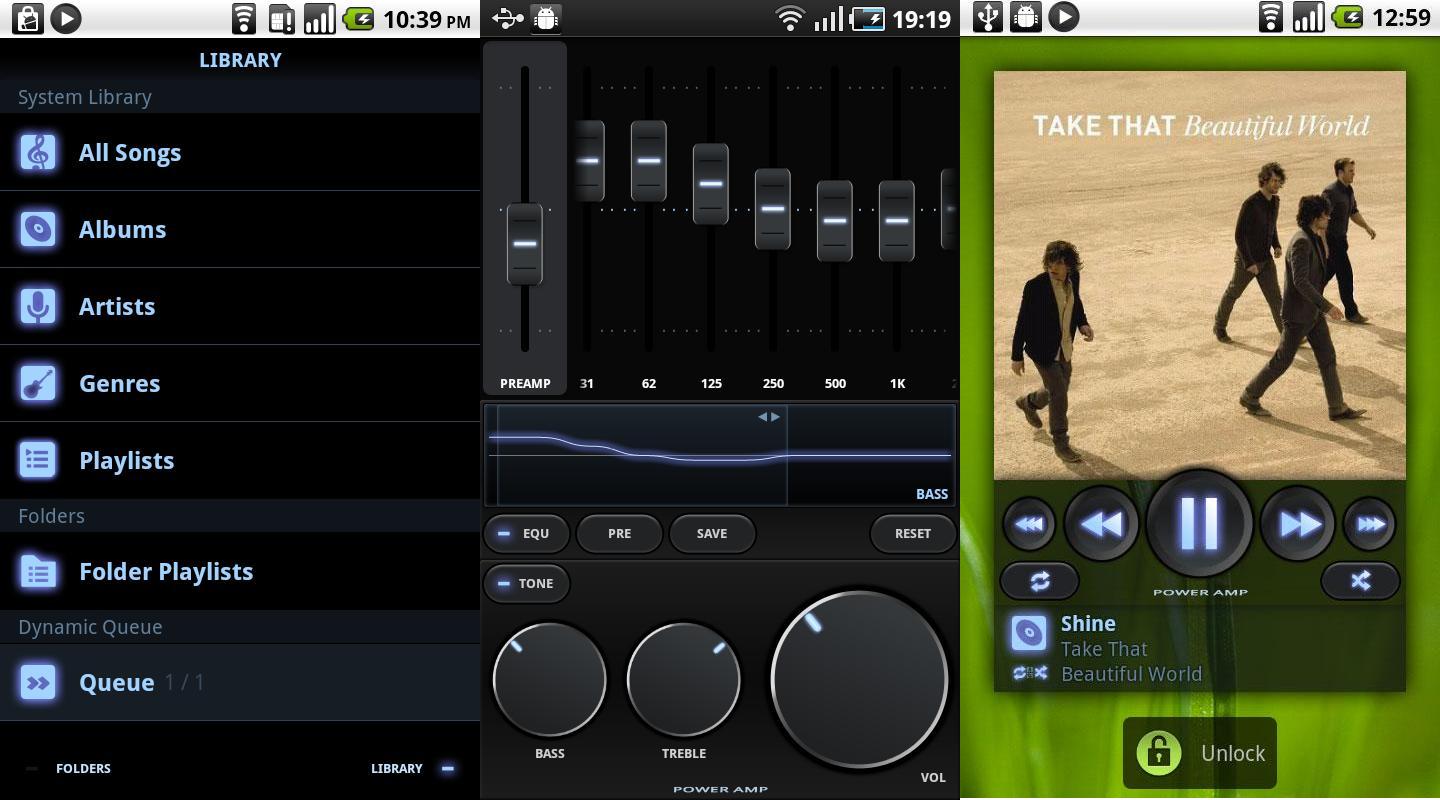Click the SAVE preset button
Image resolution: width=1440 pixels, height=800 pixels.
[x=712, y=533]
